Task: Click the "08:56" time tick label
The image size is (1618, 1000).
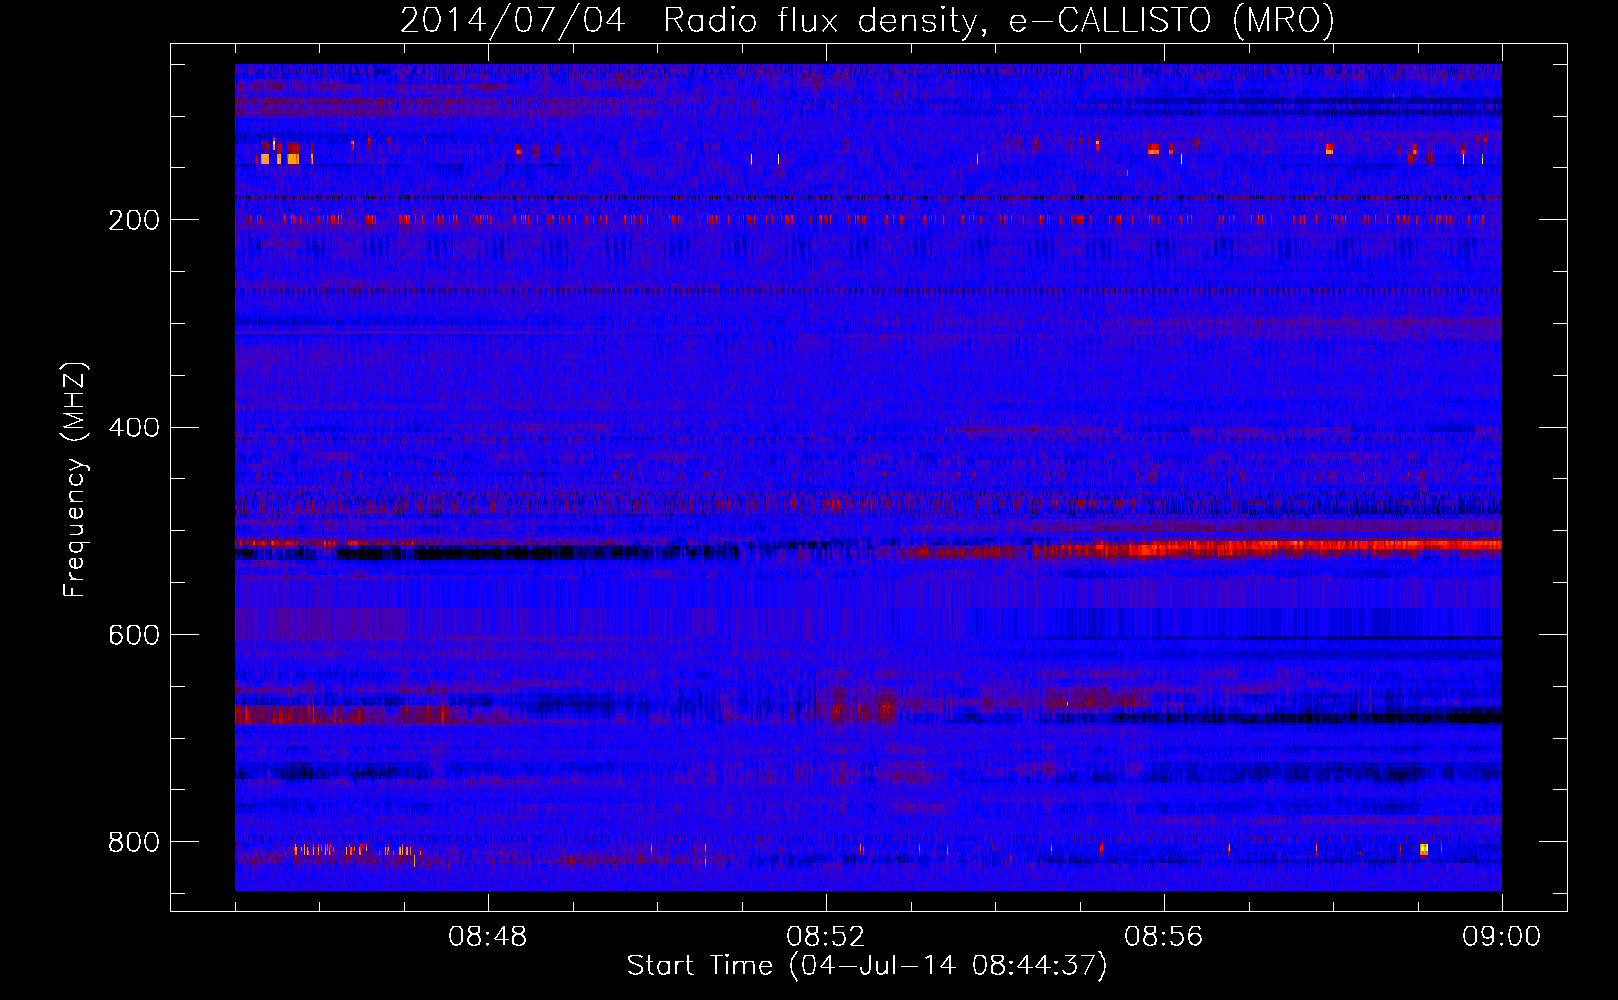Action: (x=1163, y=937)
